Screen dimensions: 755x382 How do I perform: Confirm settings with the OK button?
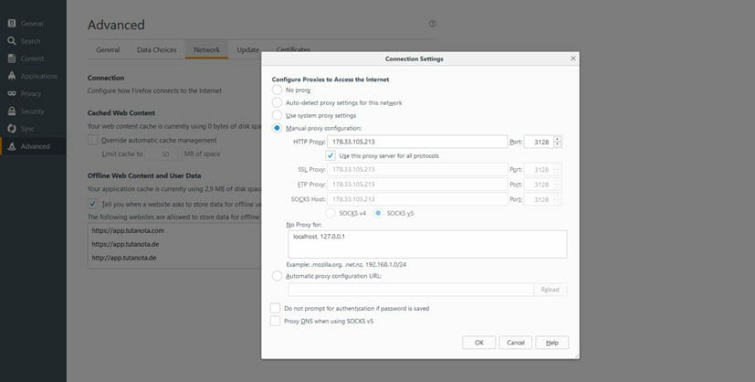pyautogui.click(x=479, y=342)
